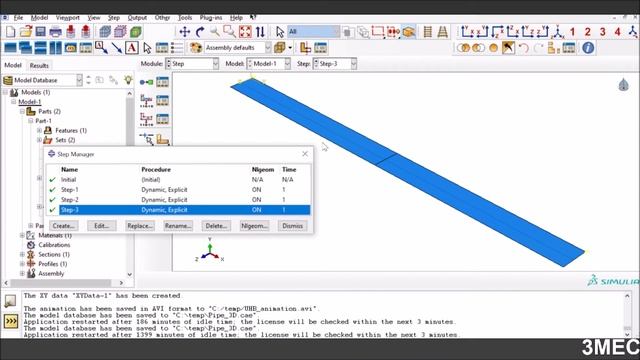
Task: Apply custom view 4
Action: [x=618, y=32]
